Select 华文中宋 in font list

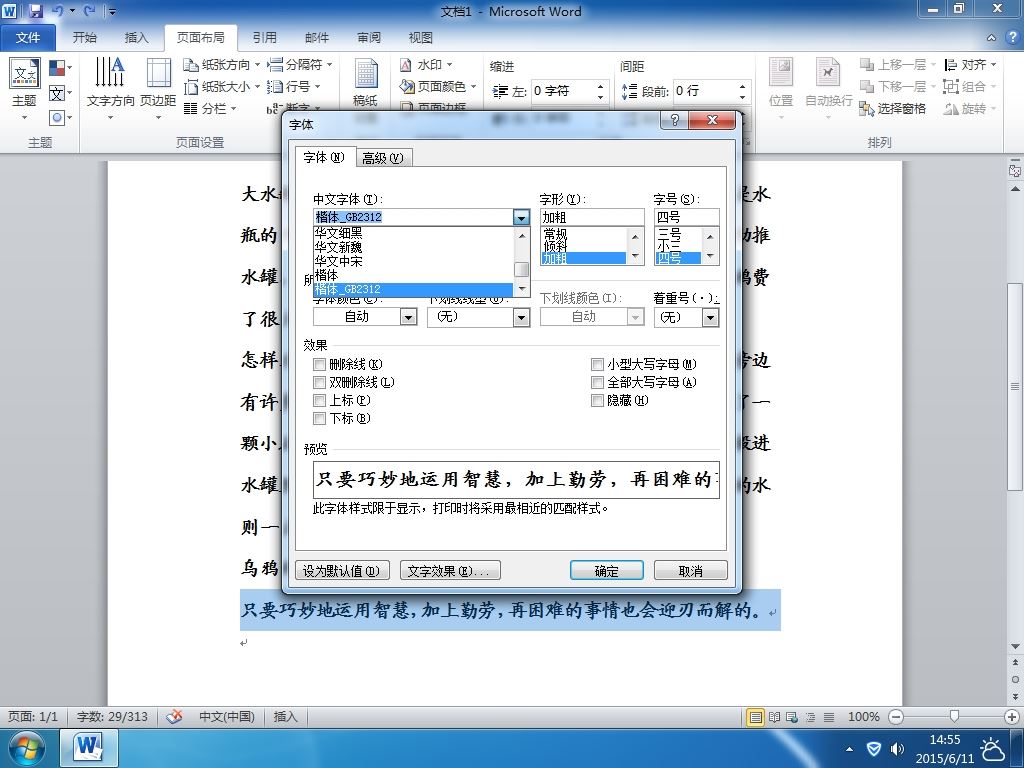click(x=413, y=261)
